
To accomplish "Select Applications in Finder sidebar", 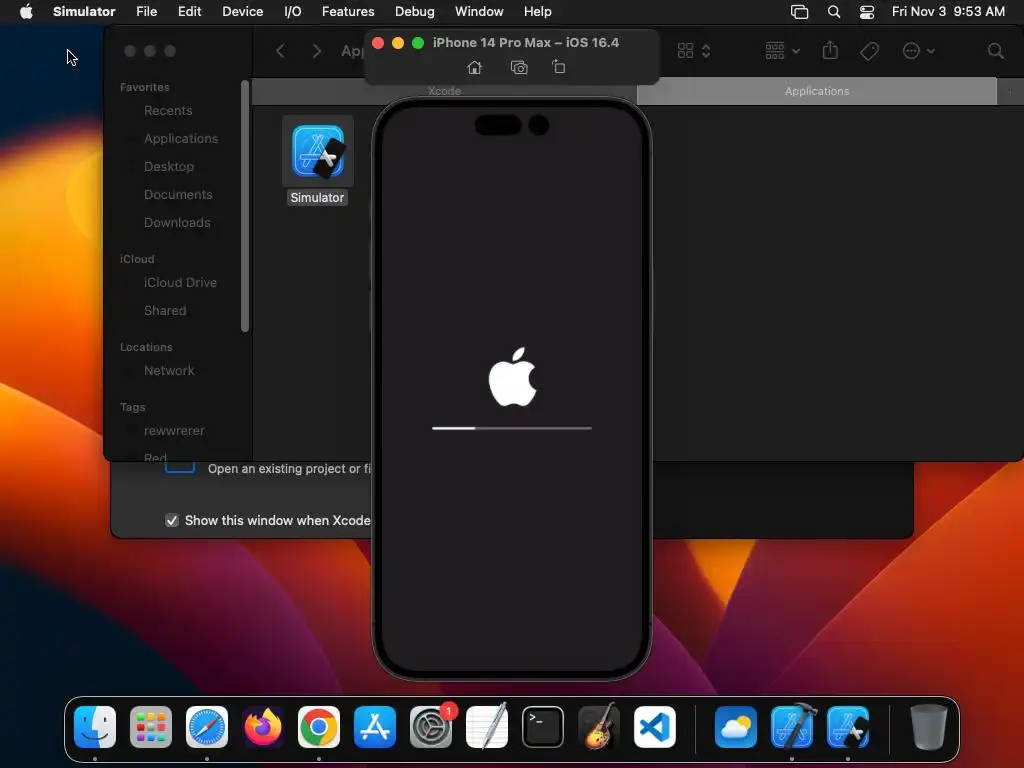I will click(x=181, y=138).
